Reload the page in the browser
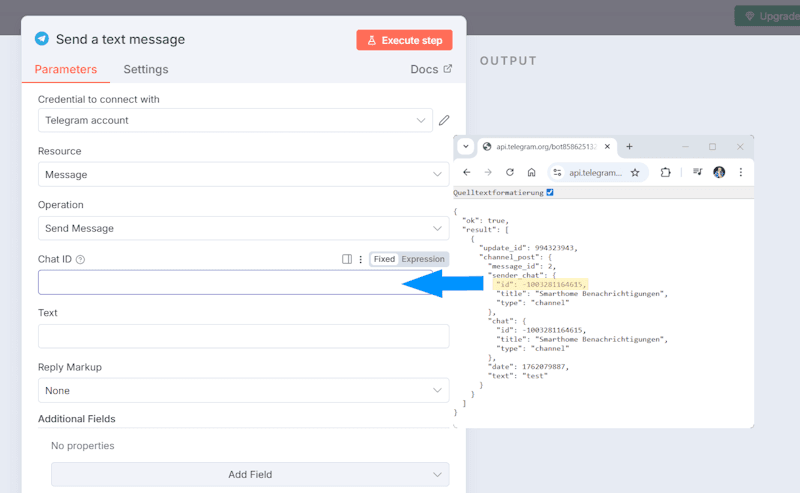The height and width of the screenshot is (493, 800). 510,172
